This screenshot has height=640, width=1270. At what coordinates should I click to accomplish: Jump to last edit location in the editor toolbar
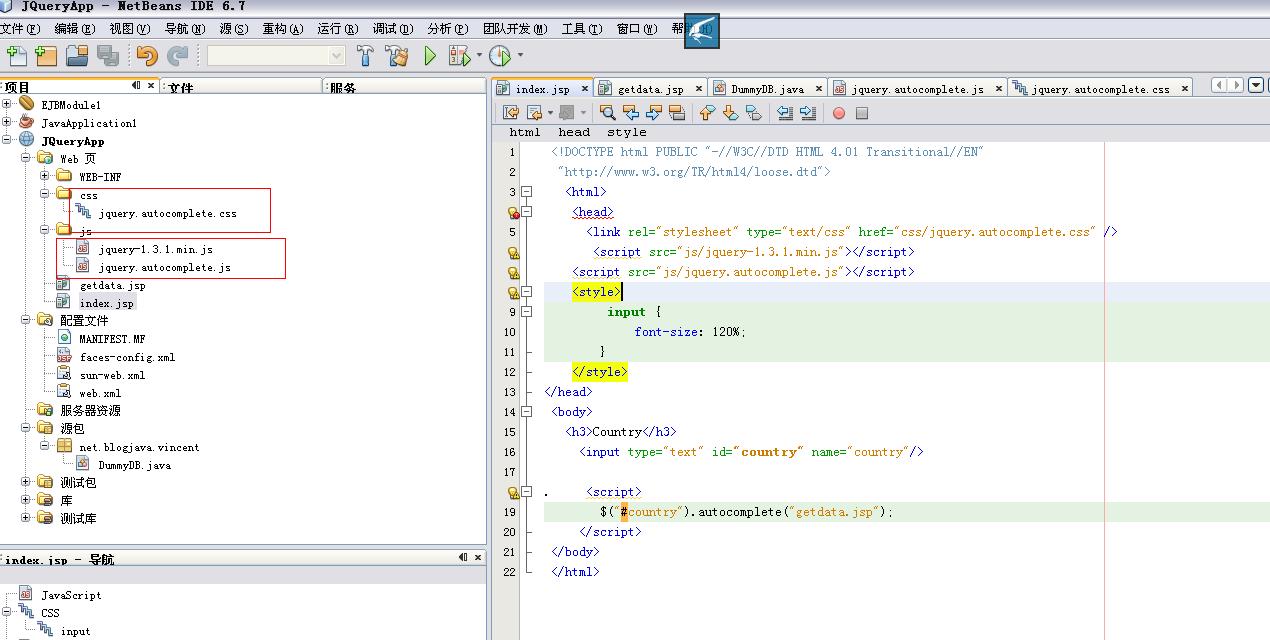pyautogui.click(x=511, y=113)
